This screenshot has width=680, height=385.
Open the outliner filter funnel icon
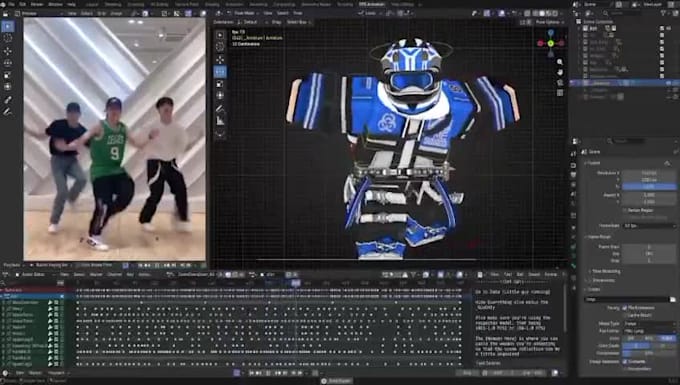pos(664,13)
